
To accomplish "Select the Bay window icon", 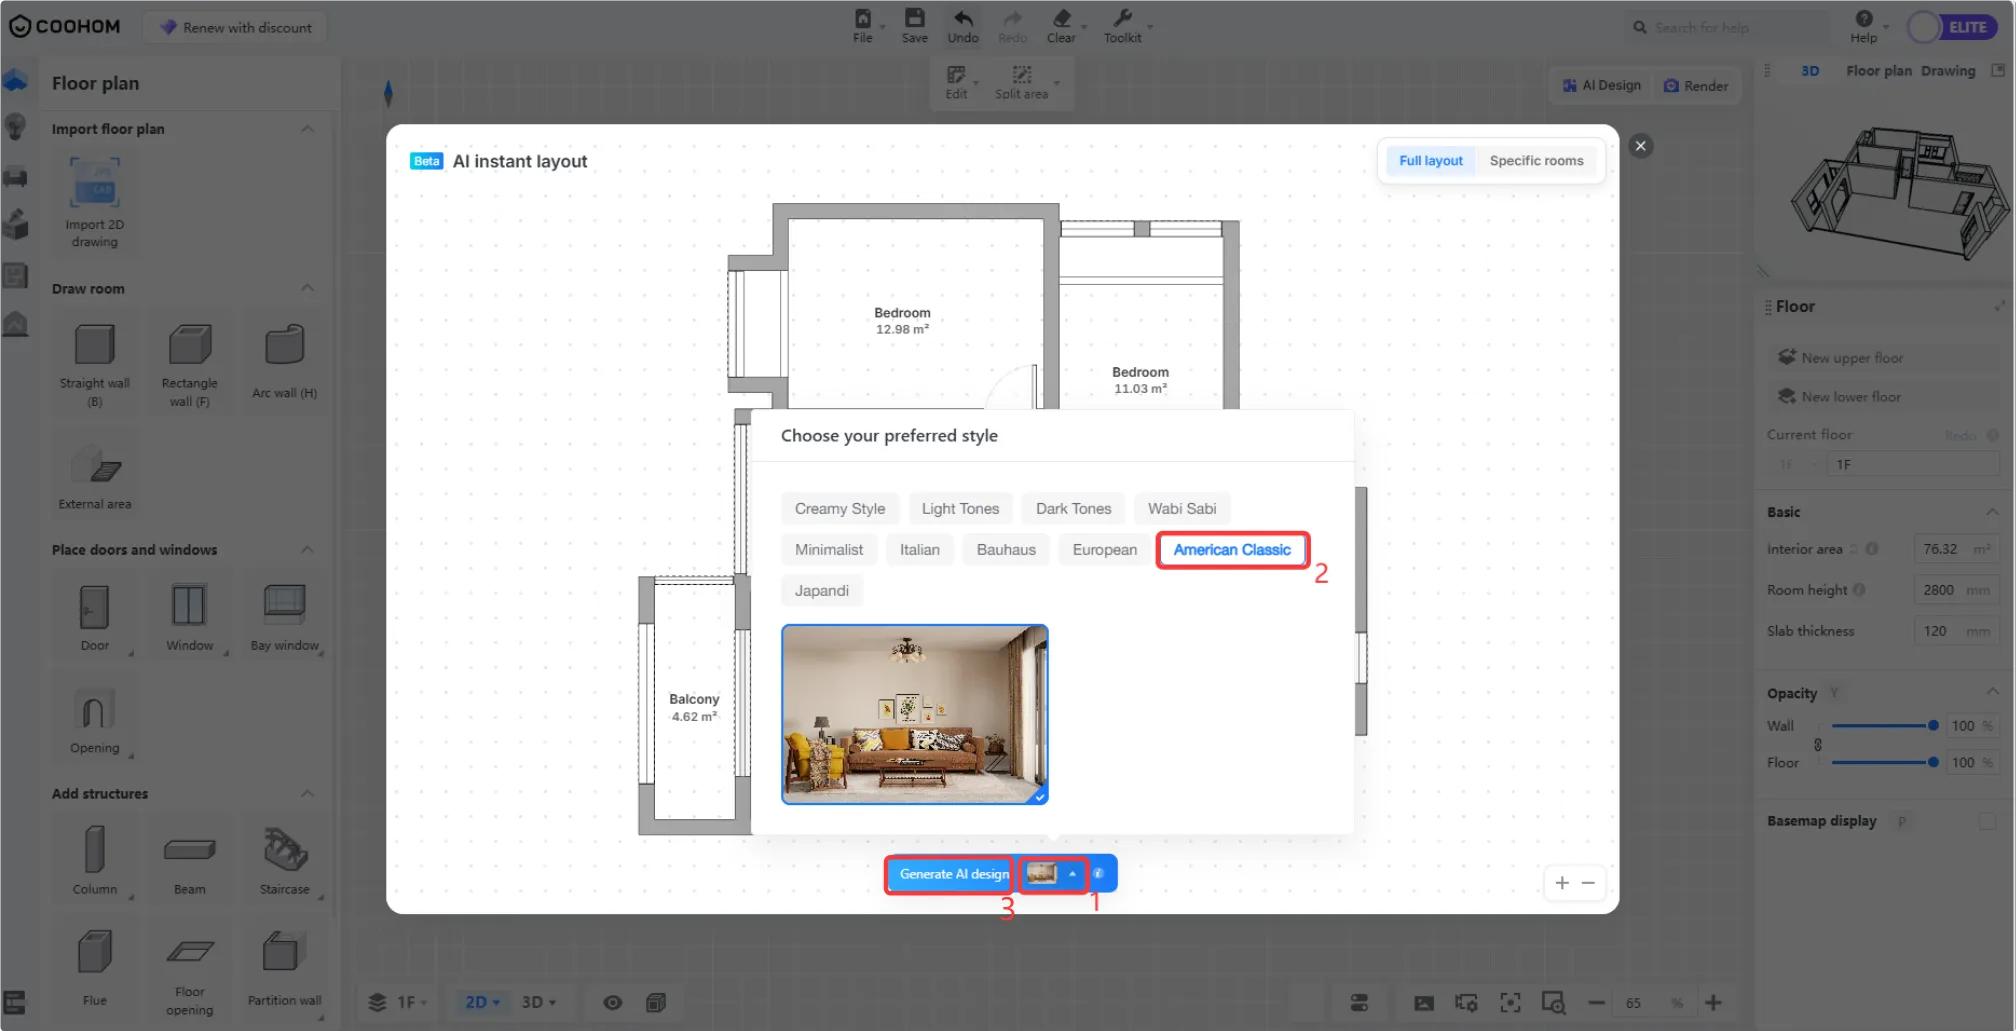I will coord(284,605).
